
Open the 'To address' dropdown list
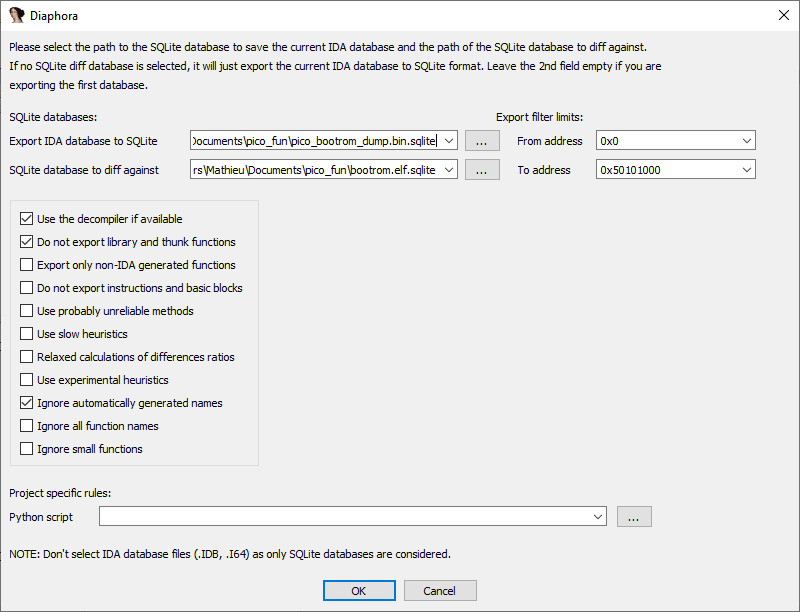[x=745, y=170]
